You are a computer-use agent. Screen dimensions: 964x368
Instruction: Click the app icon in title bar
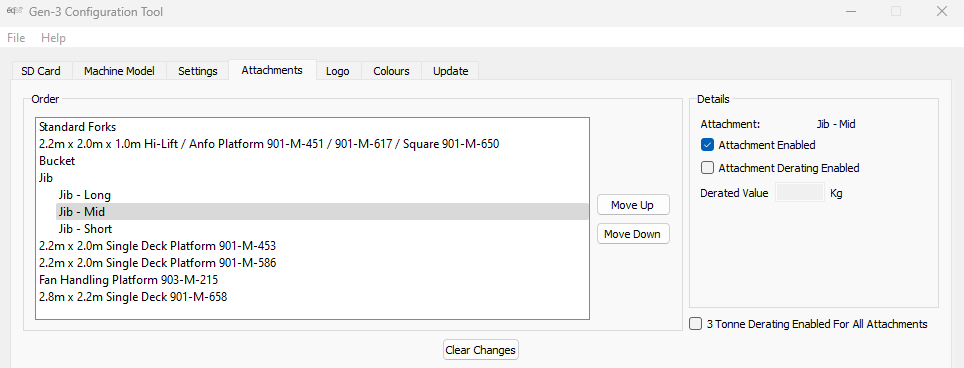point(14,12)
